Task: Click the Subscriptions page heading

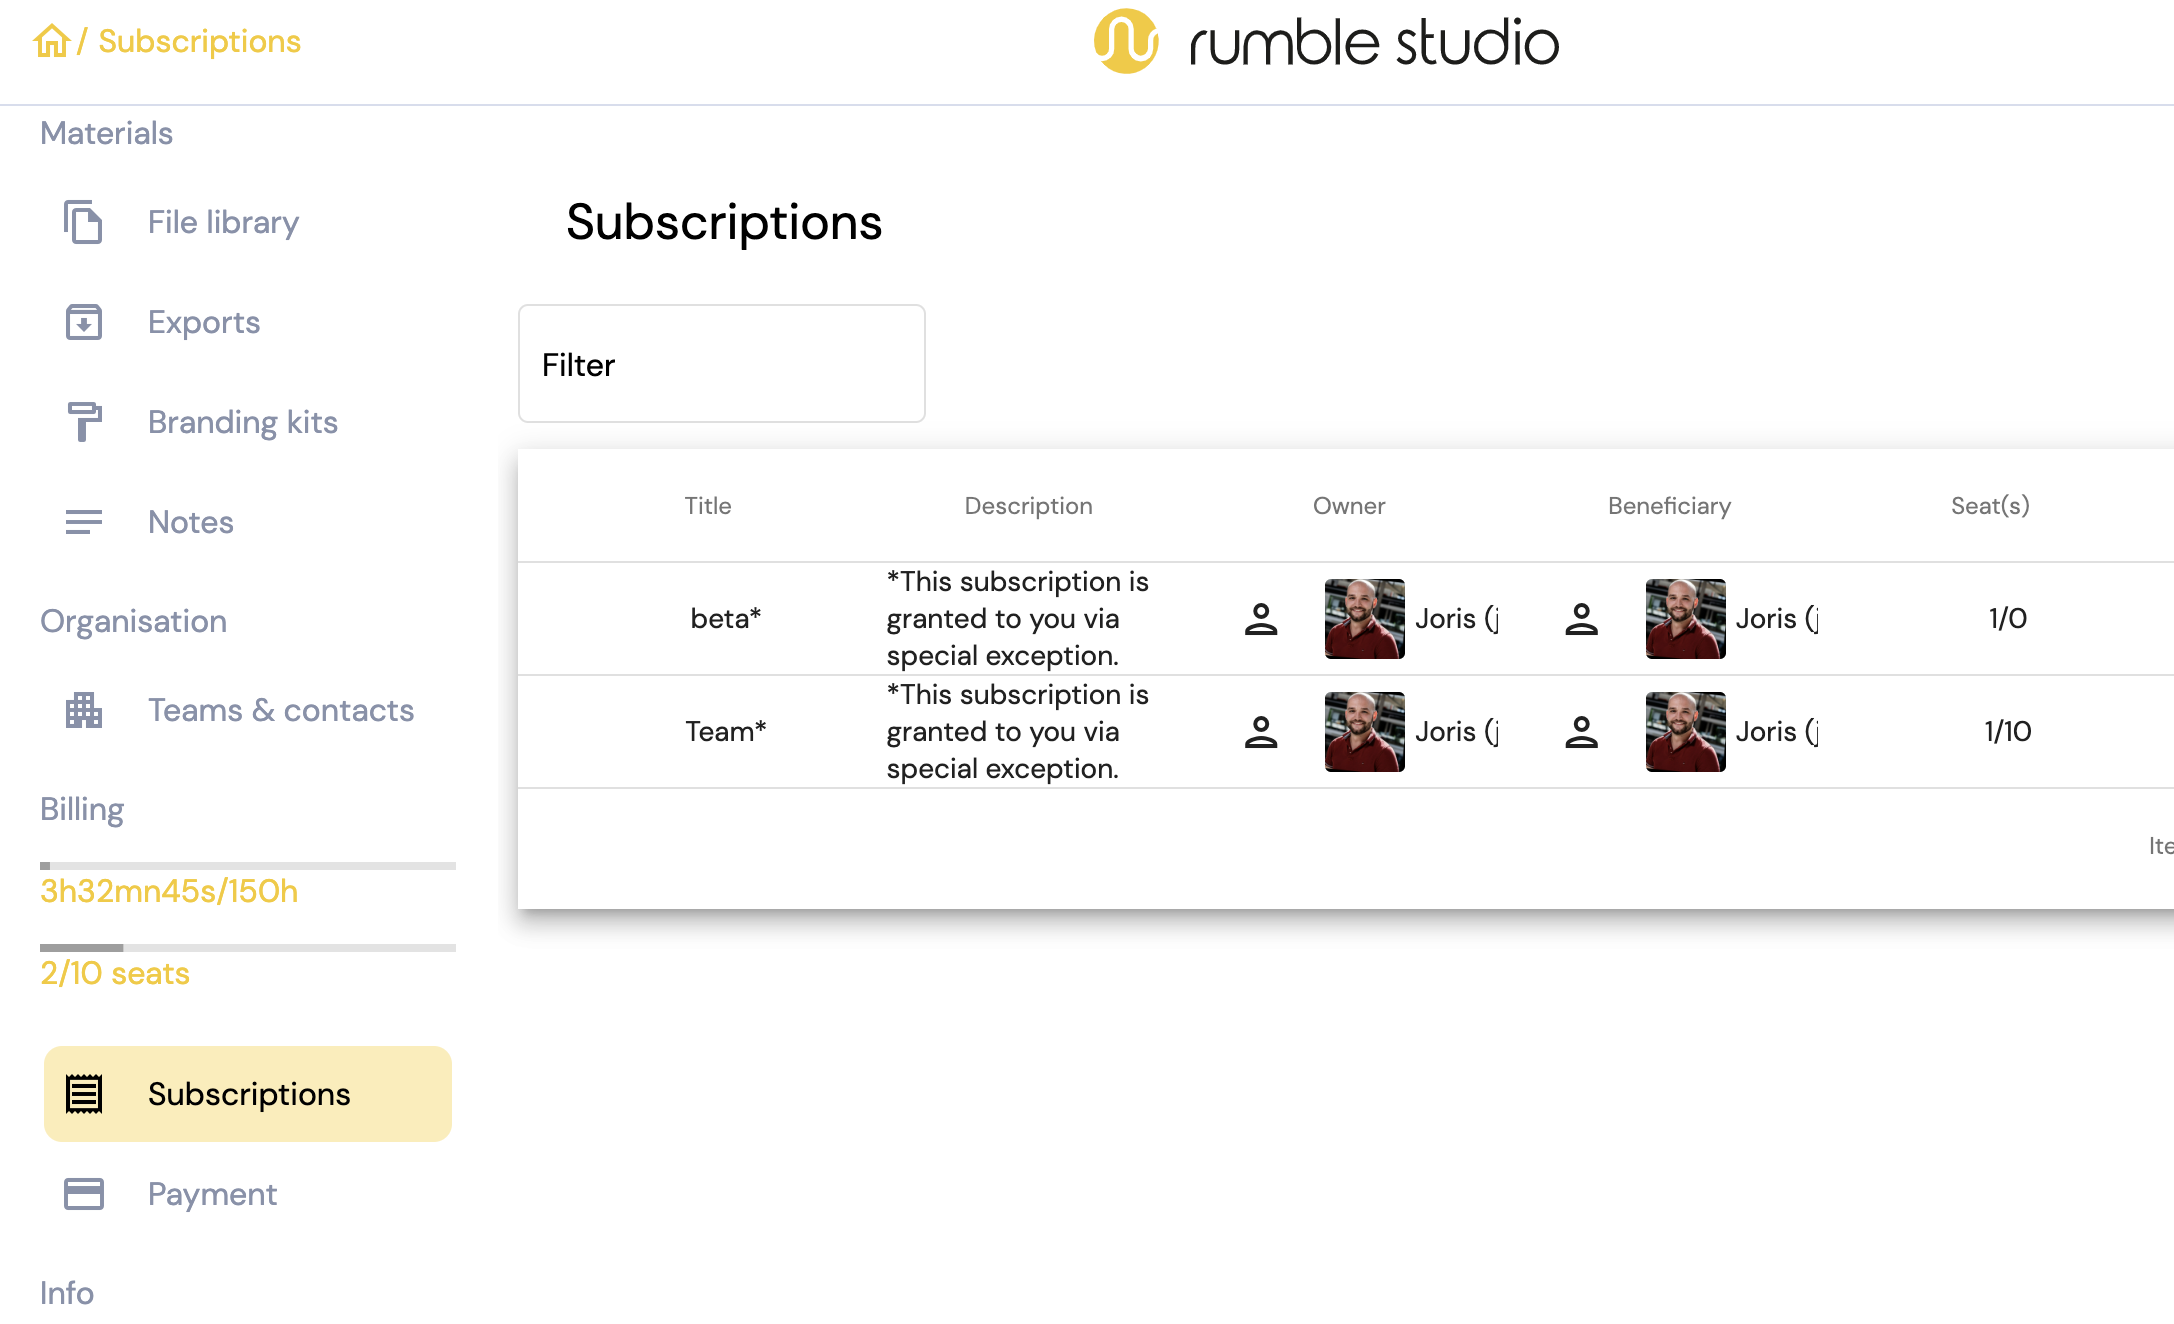Action: click(x=724, y=222)
